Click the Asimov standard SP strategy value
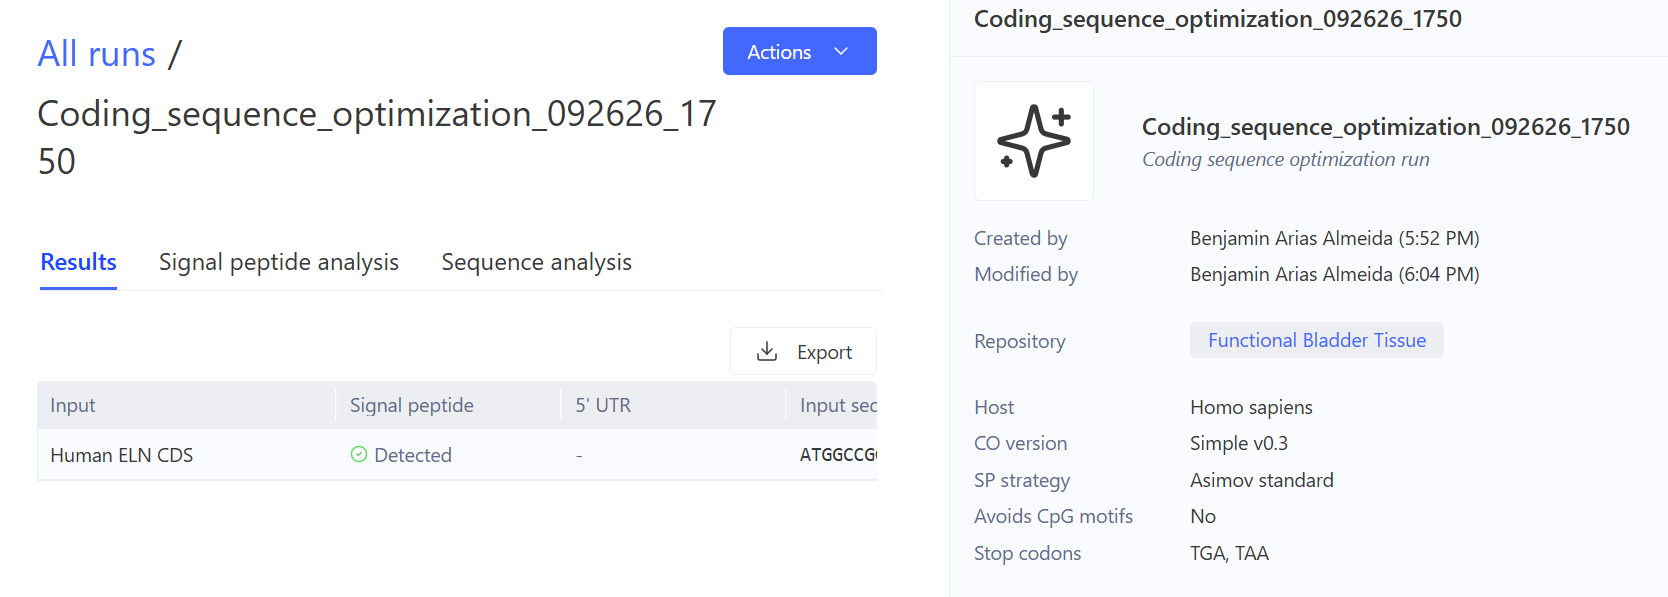1668x597 pixels. (1262, 480)
